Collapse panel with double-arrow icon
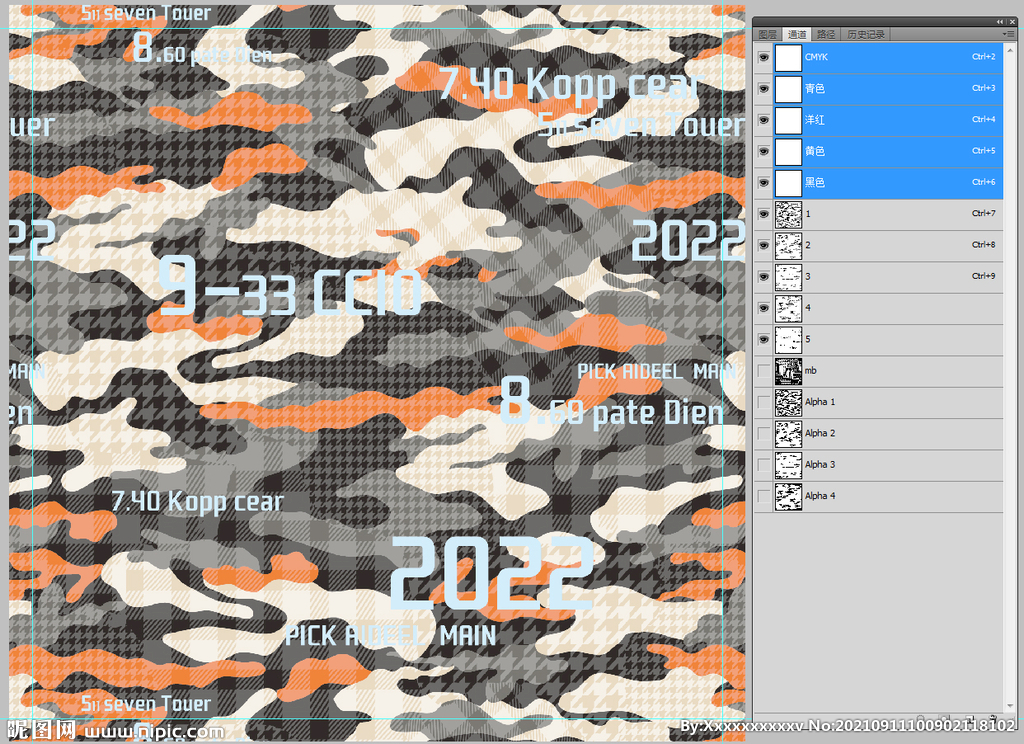1024x744 pixels. tap(999, 21)
